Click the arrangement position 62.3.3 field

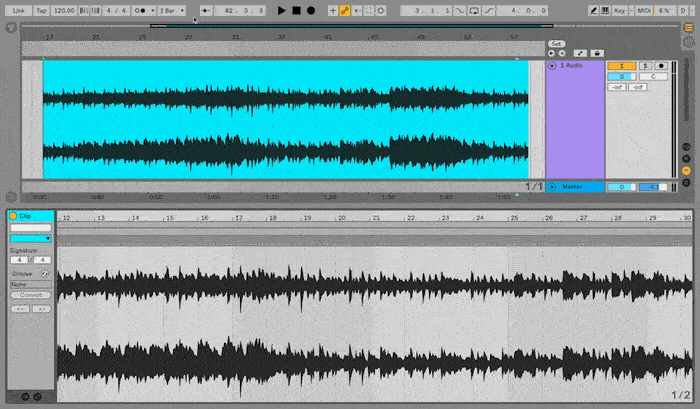[x=239, y=10]
